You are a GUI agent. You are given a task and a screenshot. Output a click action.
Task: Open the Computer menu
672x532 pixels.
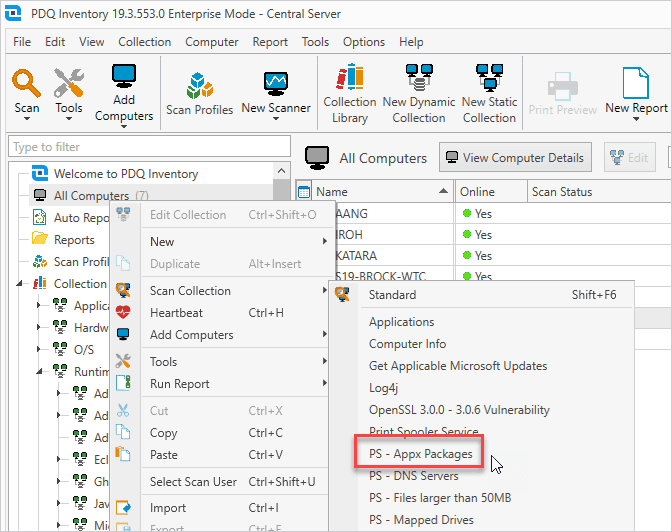coord(212,42)
